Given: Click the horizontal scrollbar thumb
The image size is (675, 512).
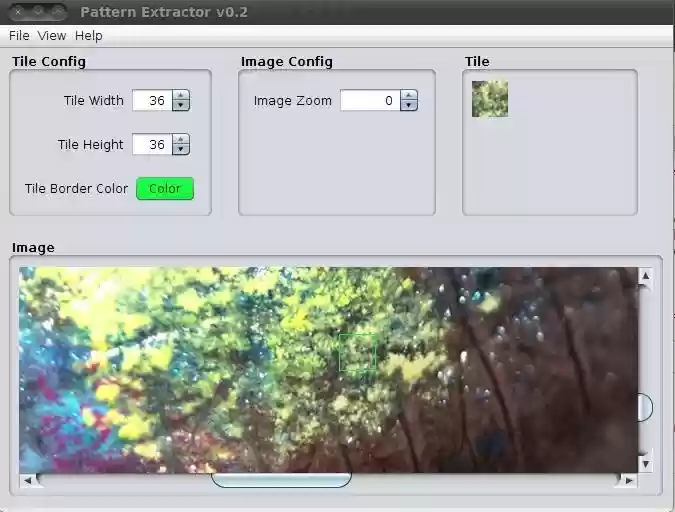Looking at the screenshot, I should pos(282,480).
